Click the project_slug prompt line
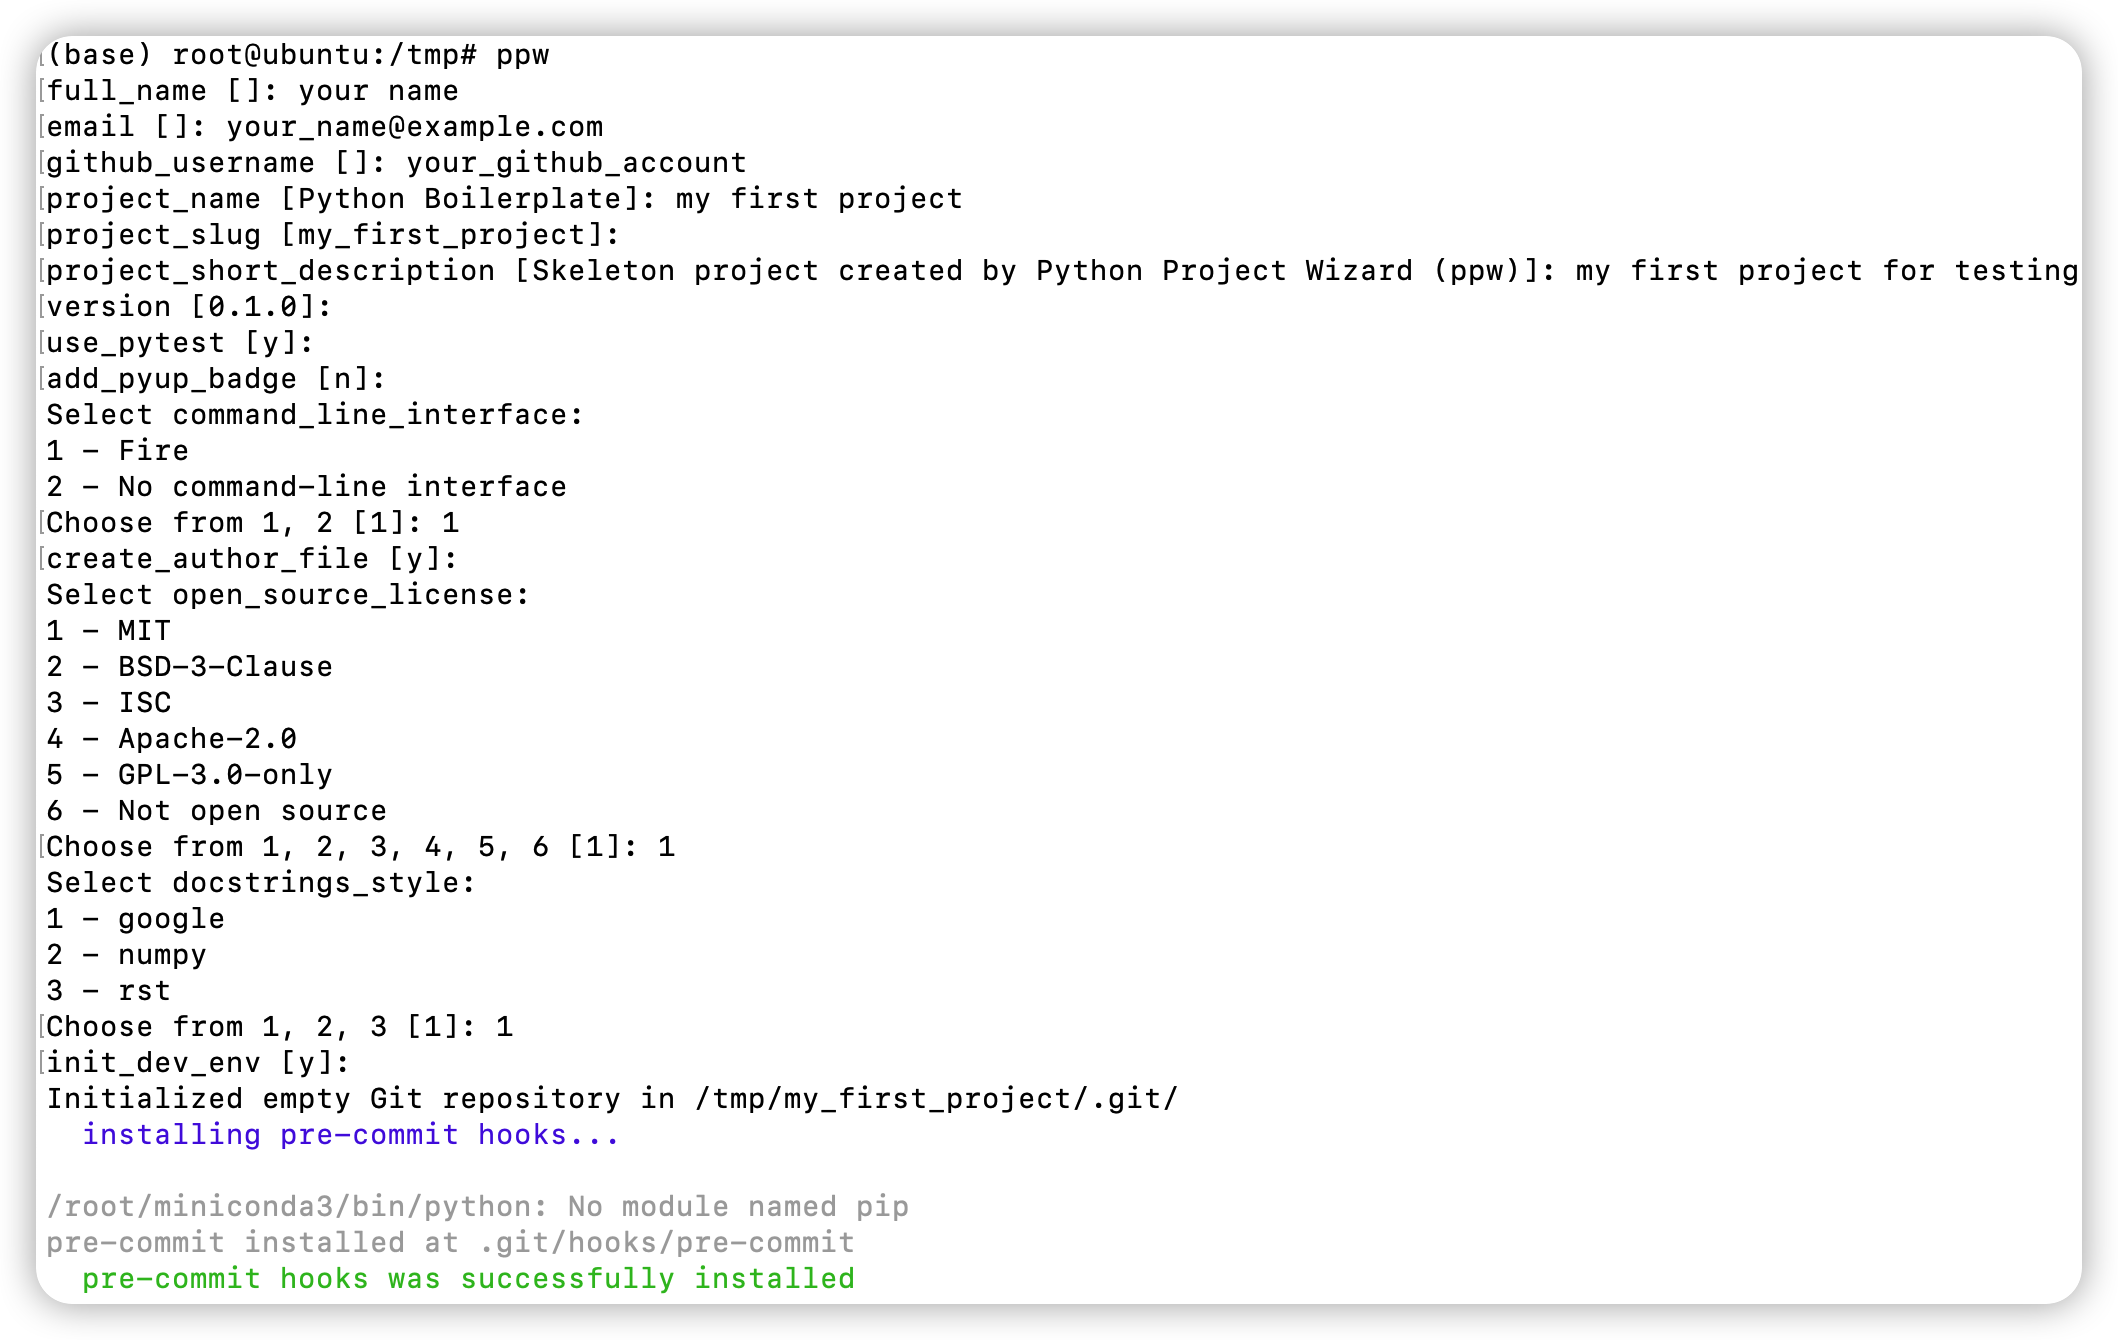The image size is (2118, 1340). (332, 235)
